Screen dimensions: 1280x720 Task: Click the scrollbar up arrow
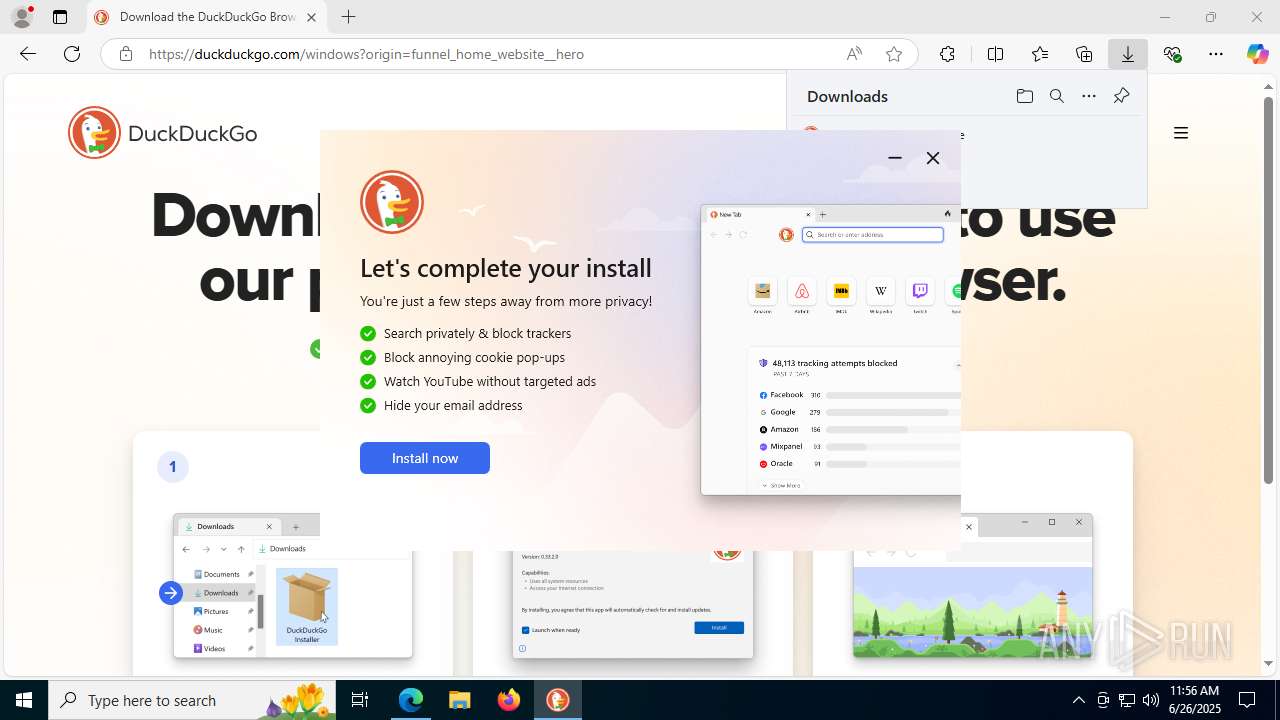pos(1268,87)
